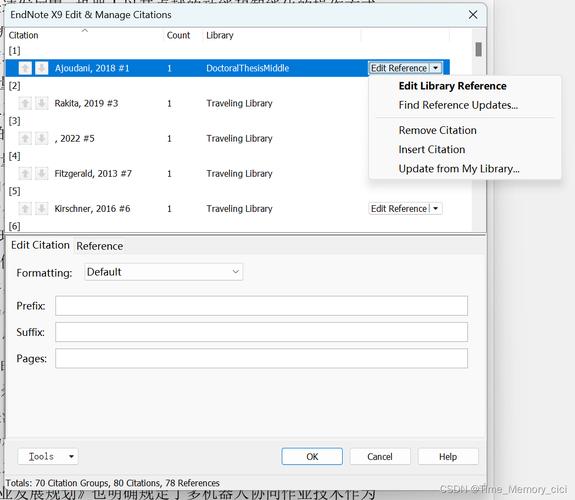This screenshot has height=500, width=575.
Task: Click down arrow for Rakita 2019 citation
Action: point(41,103)
